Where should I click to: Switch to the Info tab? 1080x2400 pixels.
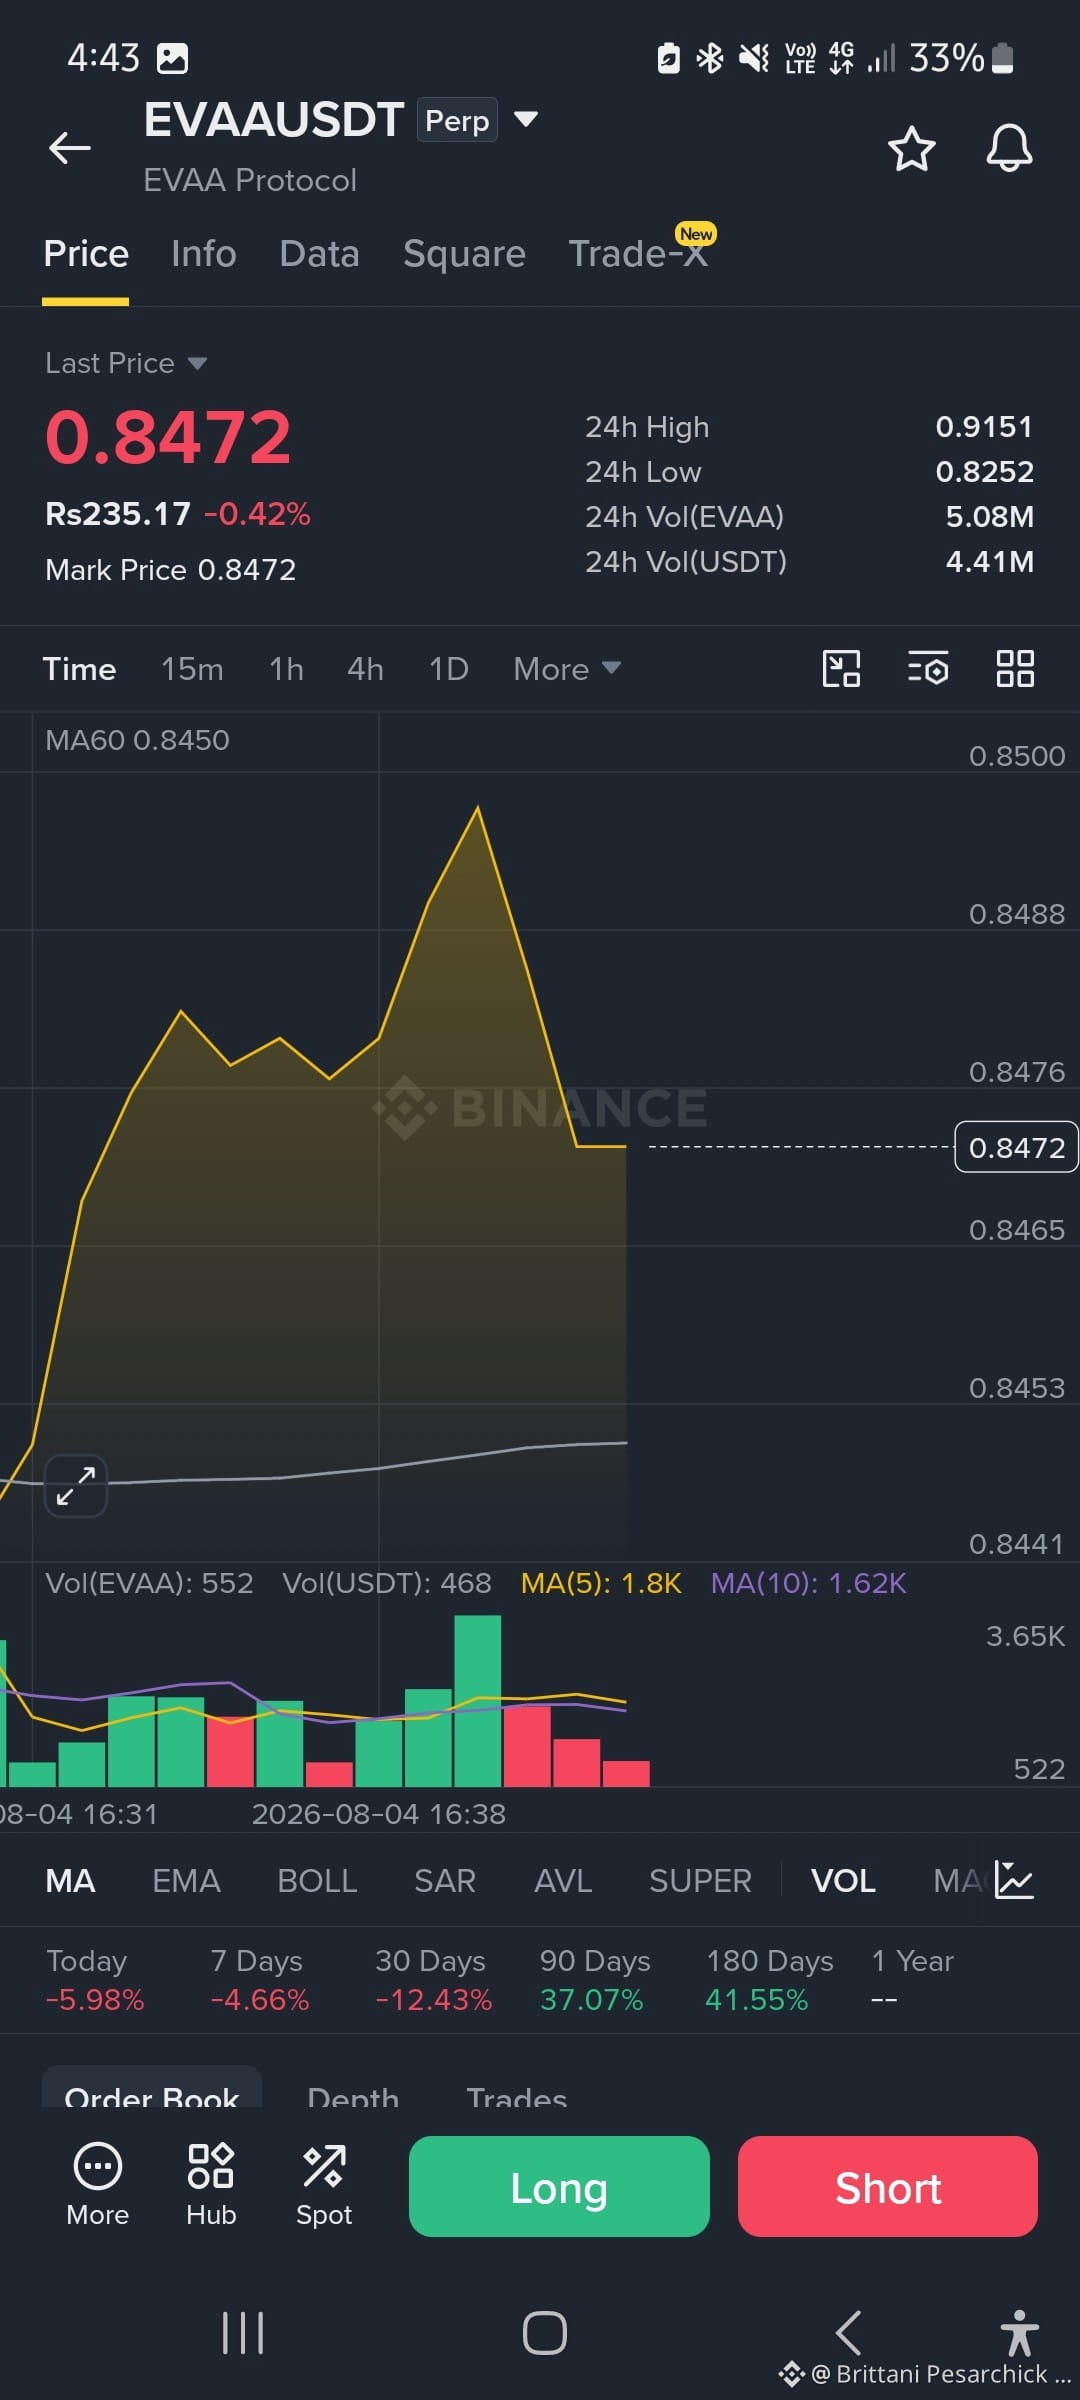tap(204, 254)
